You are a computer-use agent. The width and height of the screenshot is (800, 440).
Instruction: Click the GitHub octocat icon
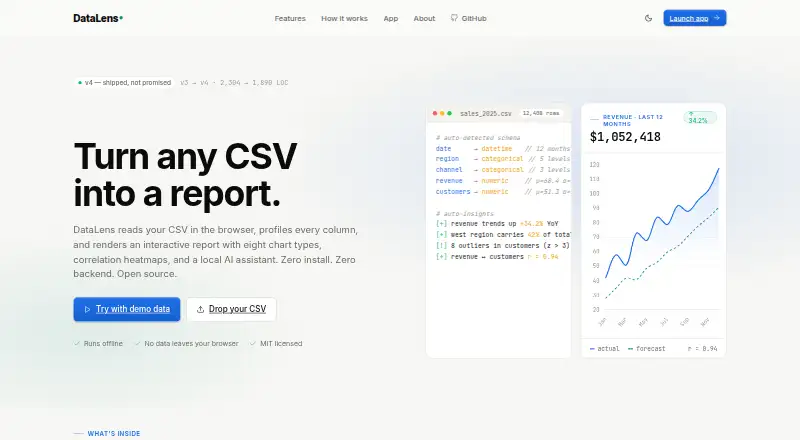point(454,18)
